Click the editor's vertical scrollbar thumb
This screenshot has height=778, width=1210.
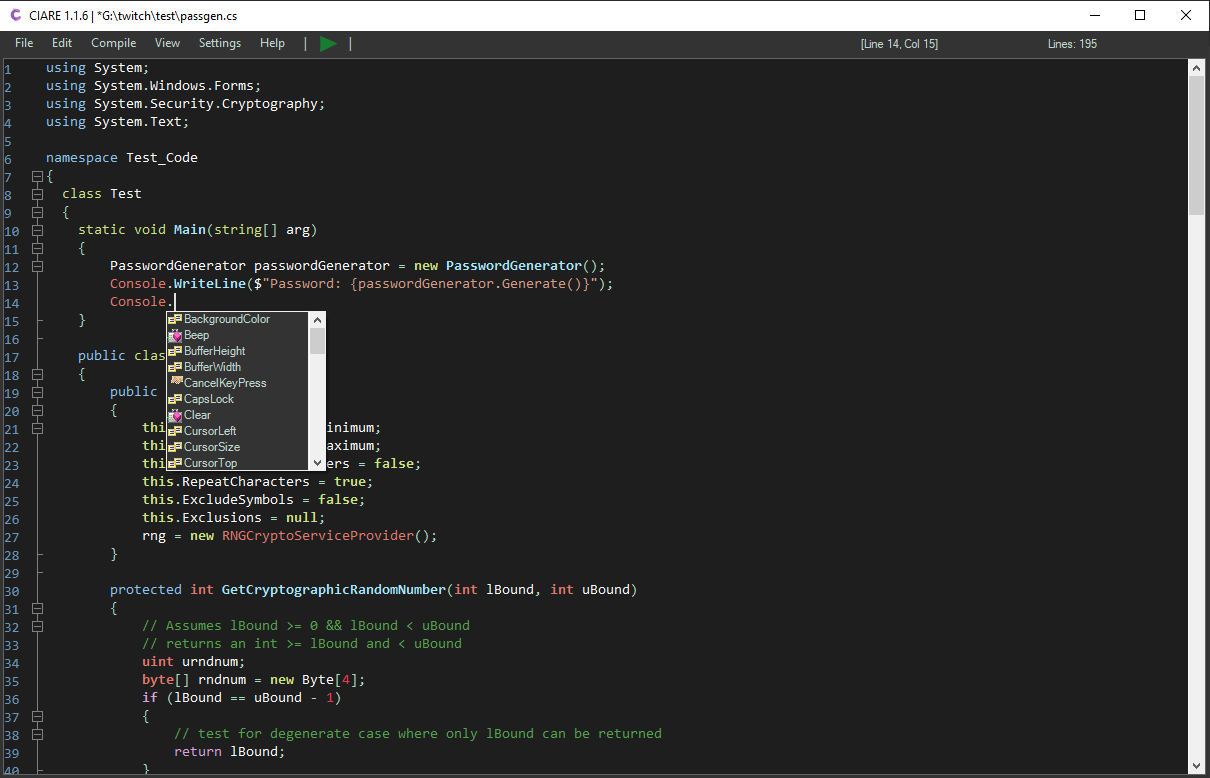coord(1196,145)
